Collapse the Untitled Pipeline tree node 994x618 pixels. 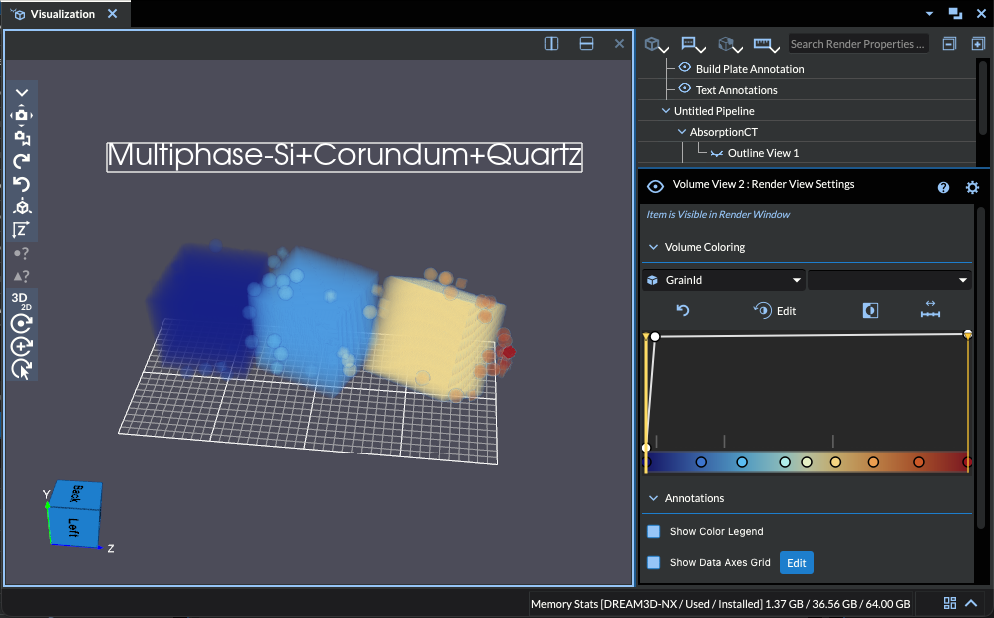(666, 111)
